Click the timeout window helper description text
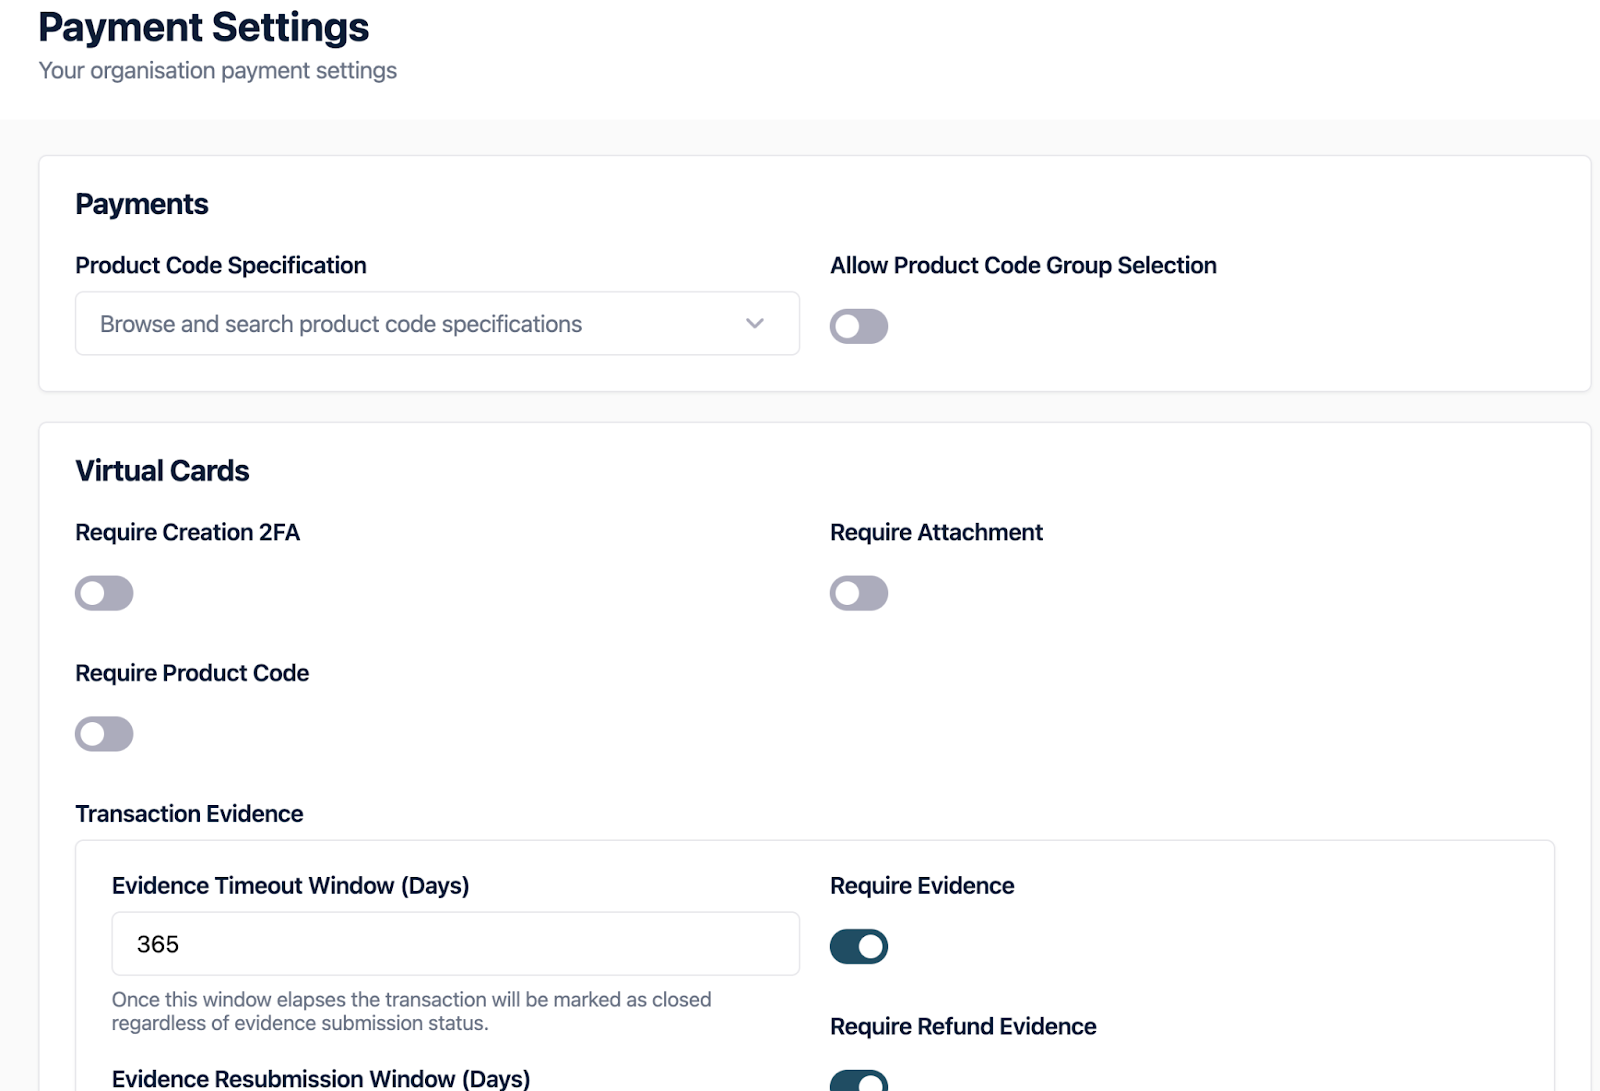This screenshot has width=1600, height=1091. tap(411, 1011)
